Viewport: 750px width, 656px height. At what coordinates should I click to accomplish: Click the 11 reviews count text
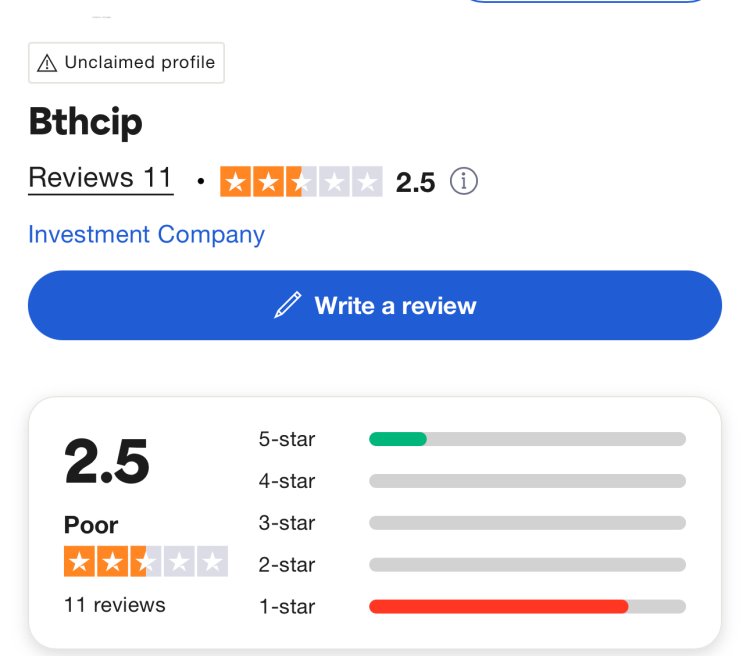click(x=115, y=605)
